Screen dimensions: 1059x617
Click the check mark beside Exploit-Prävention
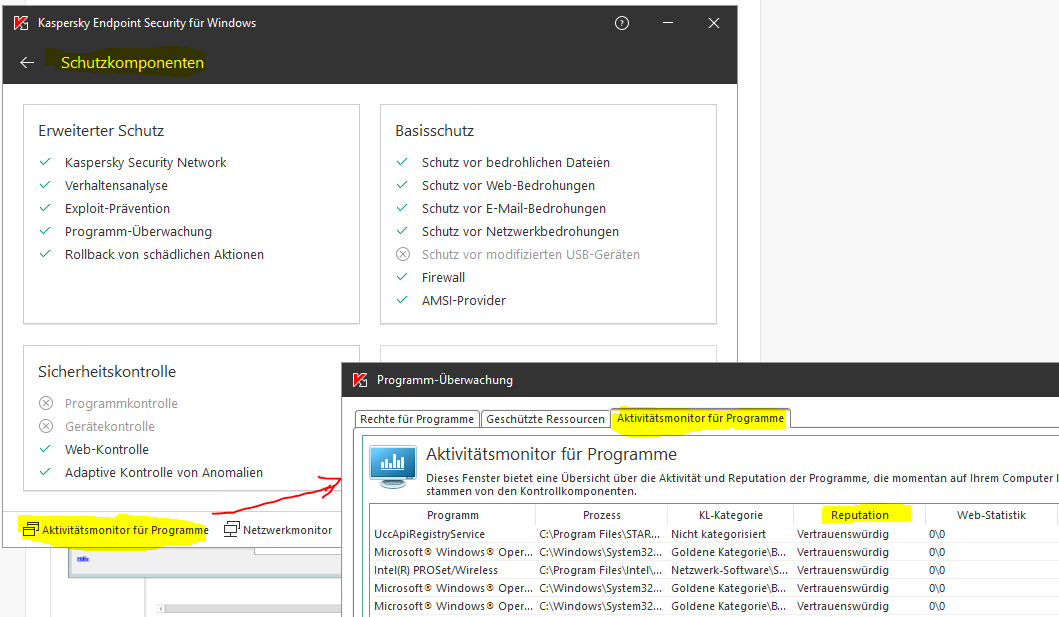[45, 208]
